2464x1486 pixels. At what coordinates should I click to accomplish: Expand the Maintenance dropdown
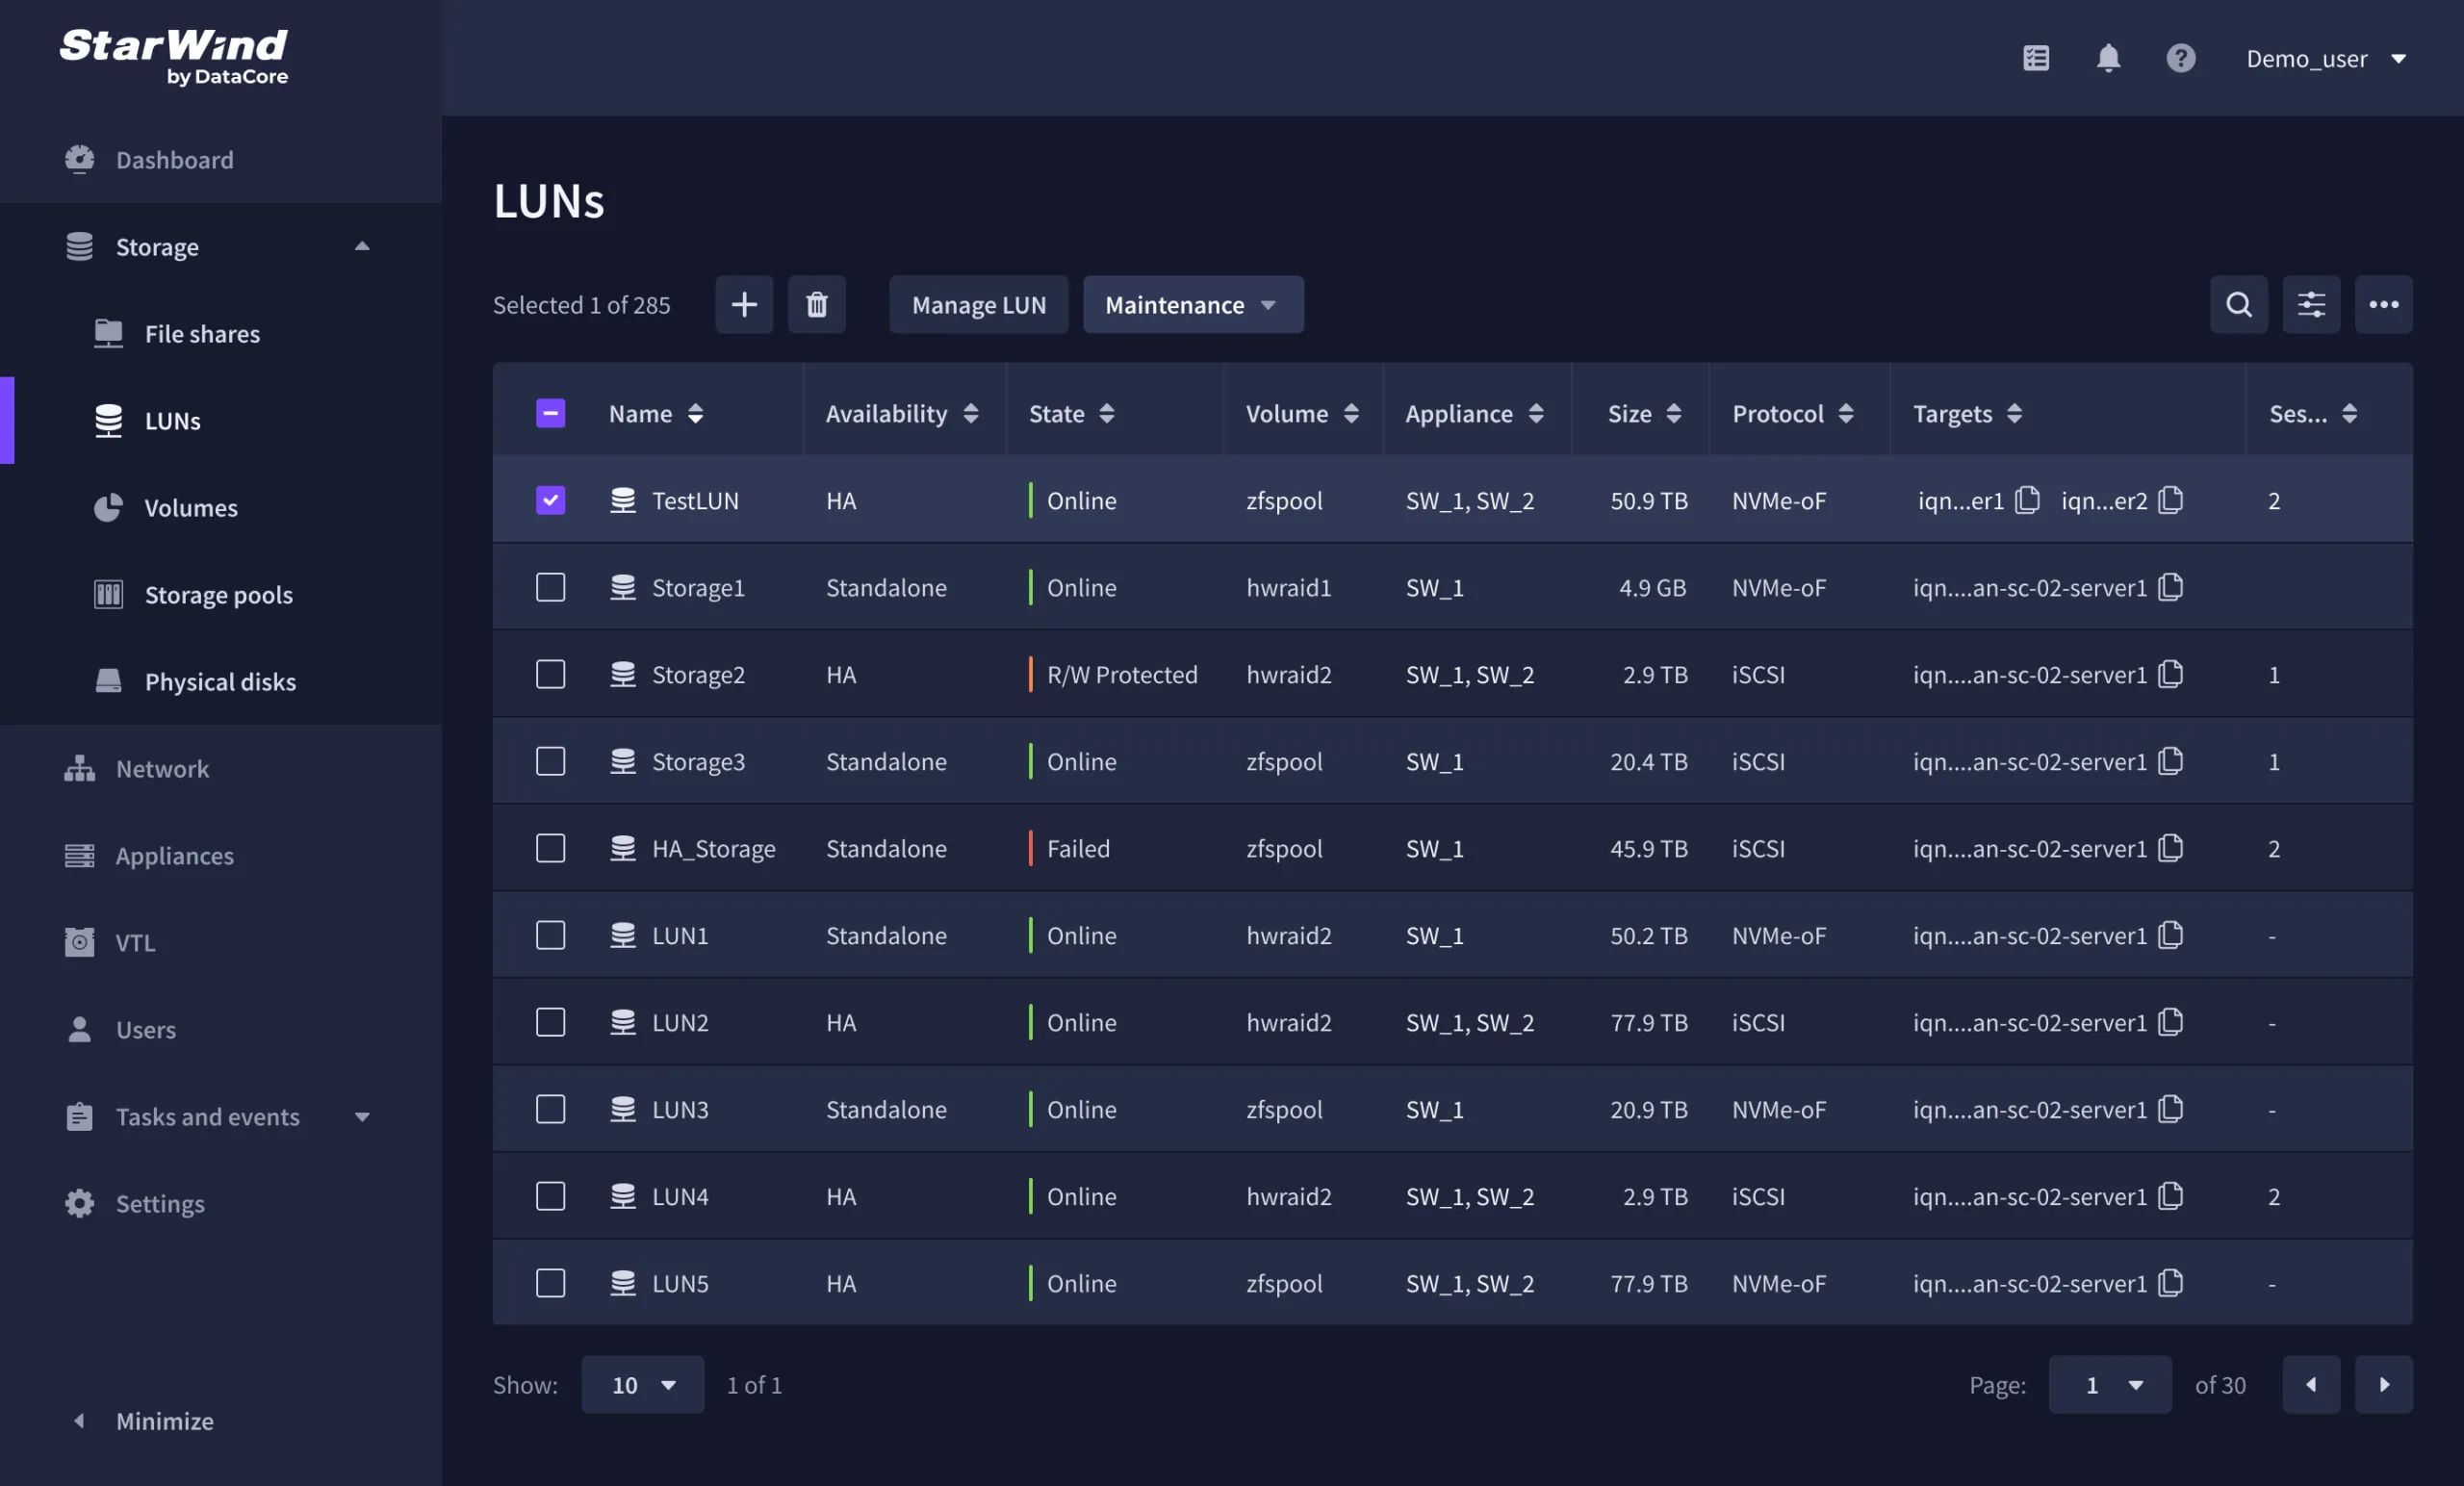click(1192, 304)
